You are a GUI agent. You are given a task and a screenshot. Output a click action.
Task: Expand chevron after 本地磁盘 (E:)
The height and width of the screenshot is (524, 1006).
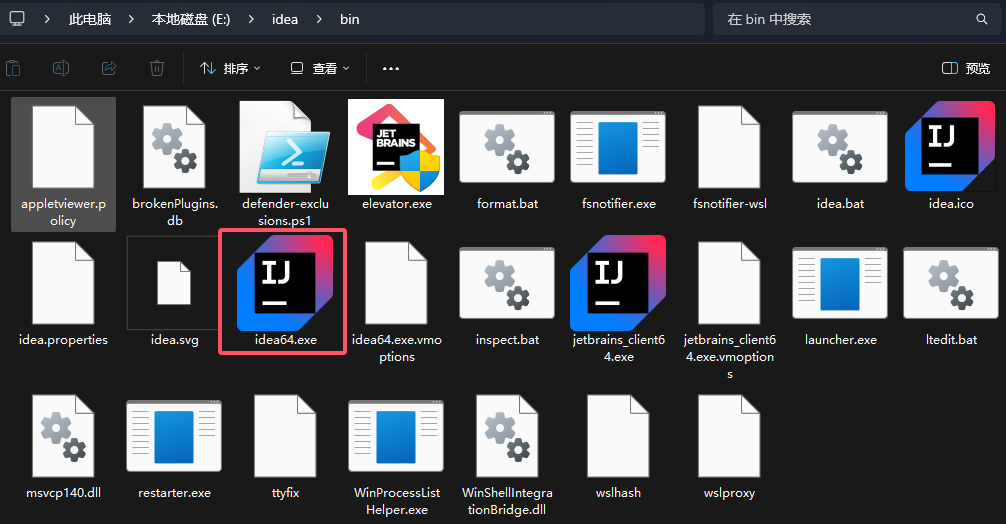pos(251,19)
